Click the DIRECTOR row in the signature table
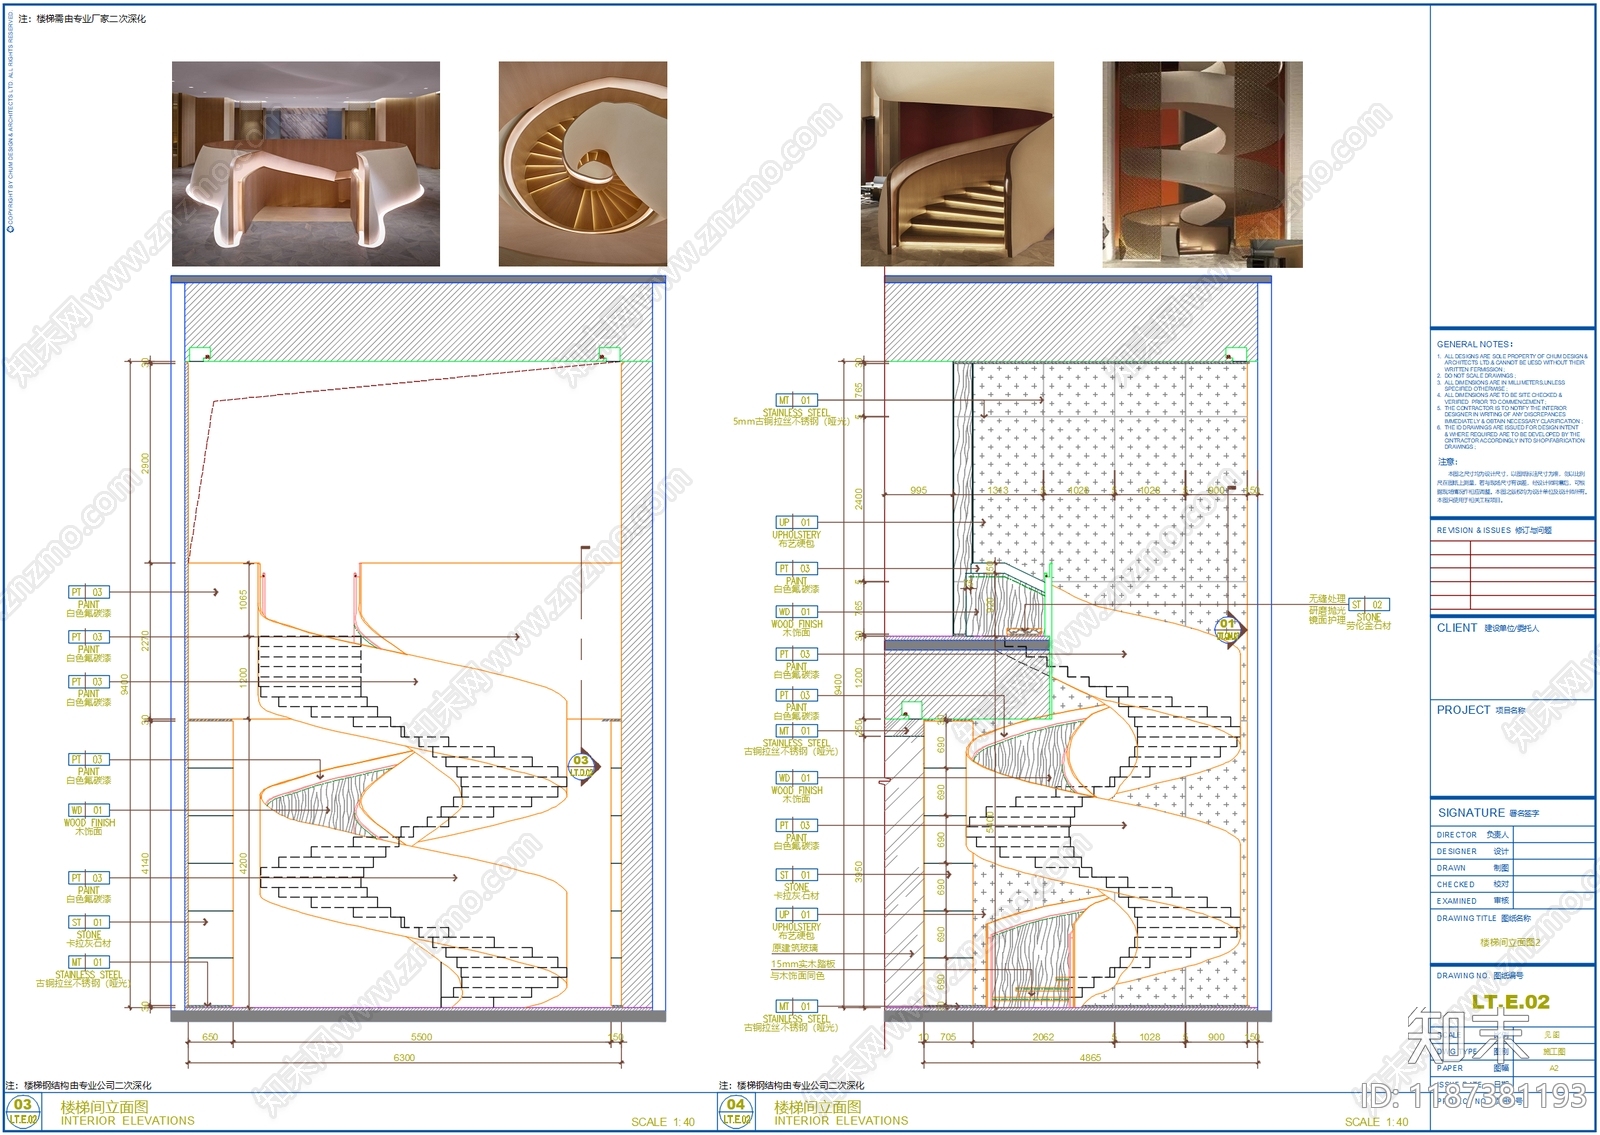 (x=1513, y=834)
